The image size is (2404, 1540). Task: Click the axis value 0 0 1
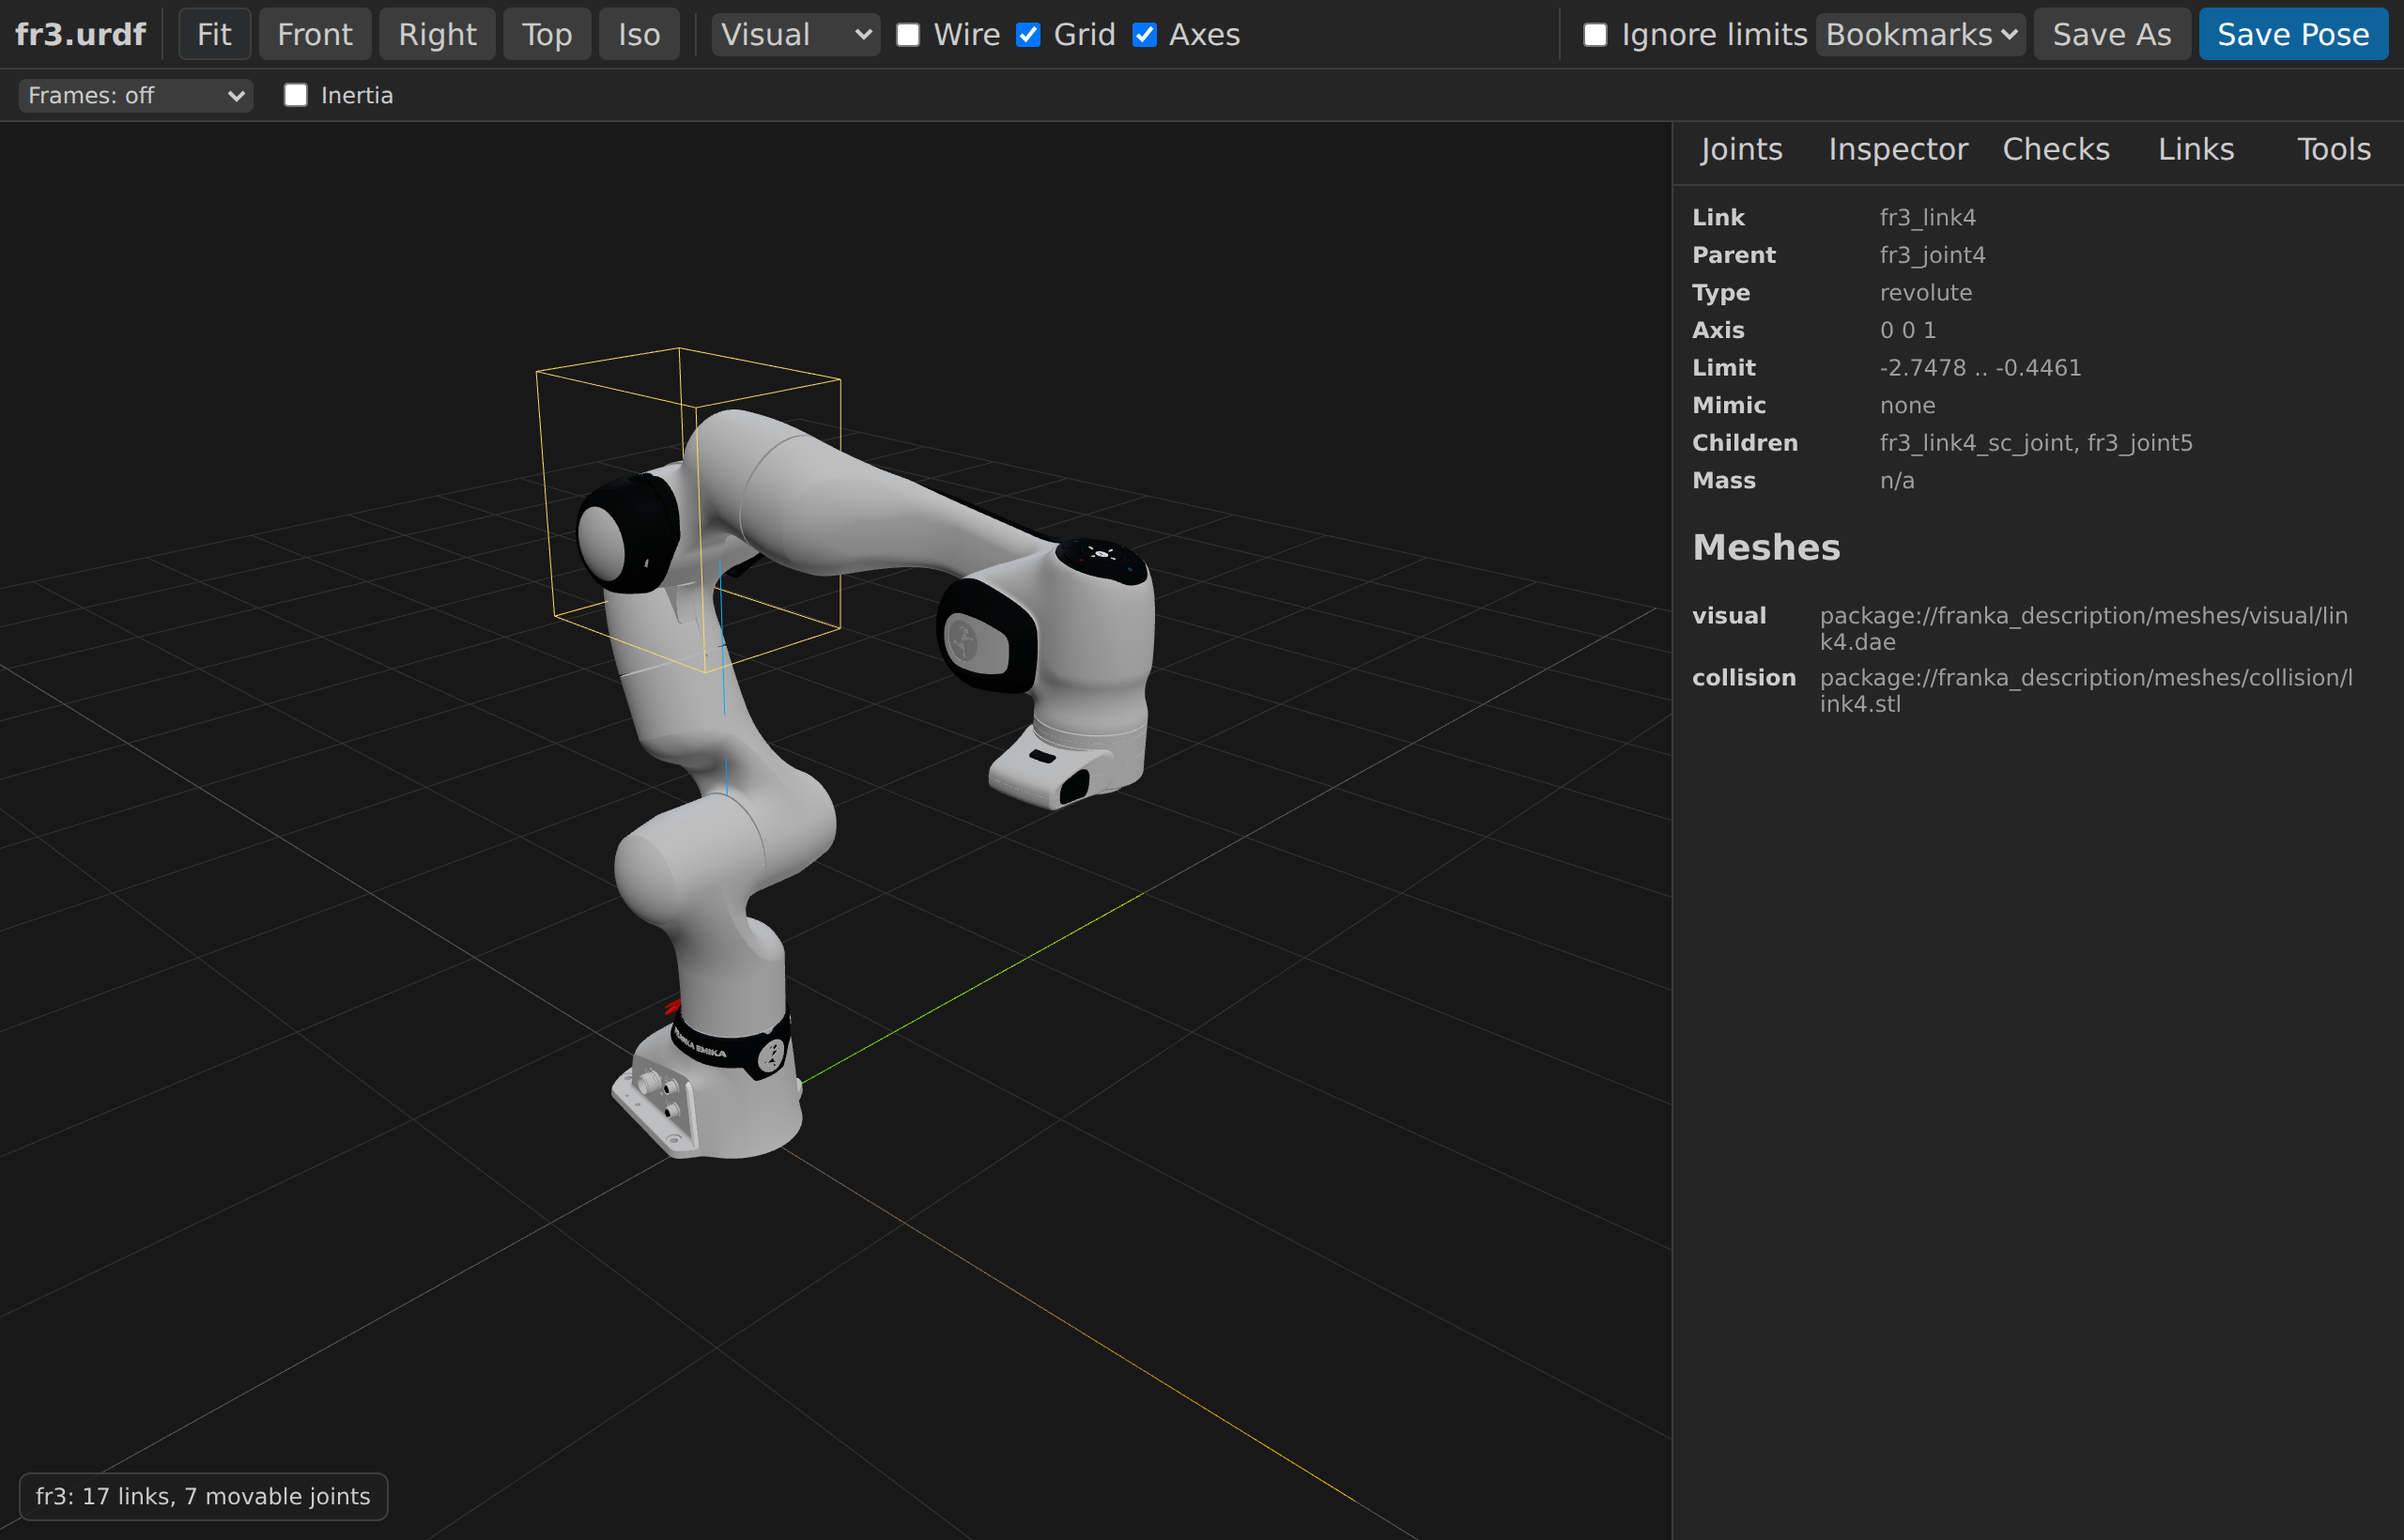[1907, 330]
